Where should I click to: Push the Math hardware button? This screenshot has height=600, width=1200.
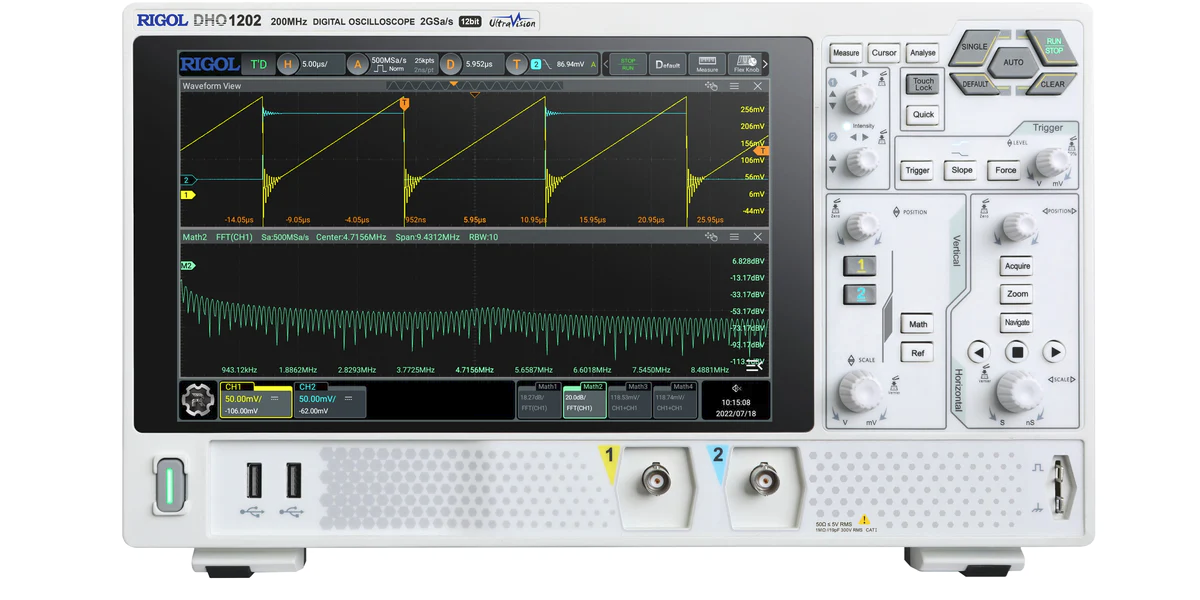918,324
